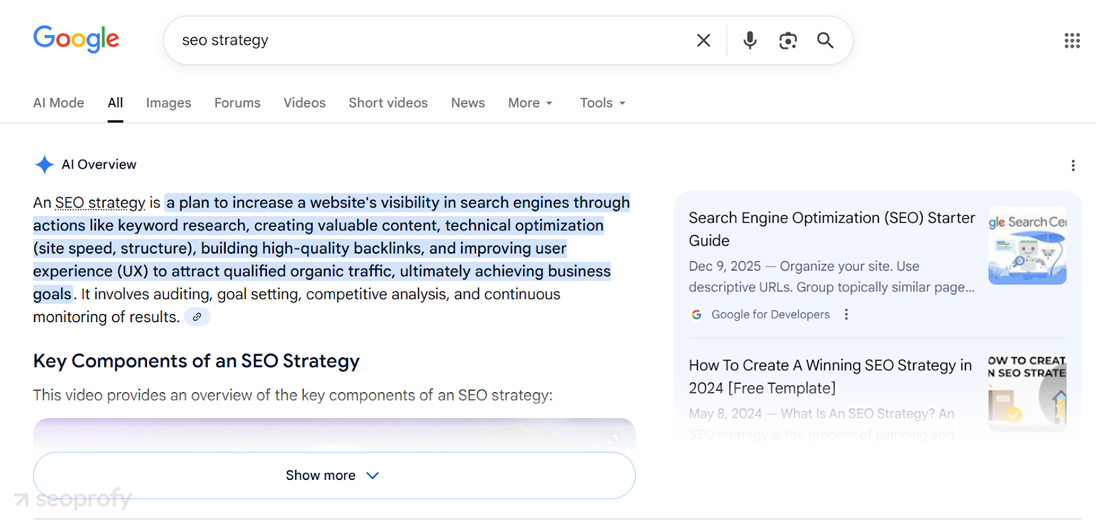Click the 'Dec 9, 2025 — Organize your site' snippet
Image resolution: width=1096 pixels, height=523 pixels.
(x=832, y=277)
